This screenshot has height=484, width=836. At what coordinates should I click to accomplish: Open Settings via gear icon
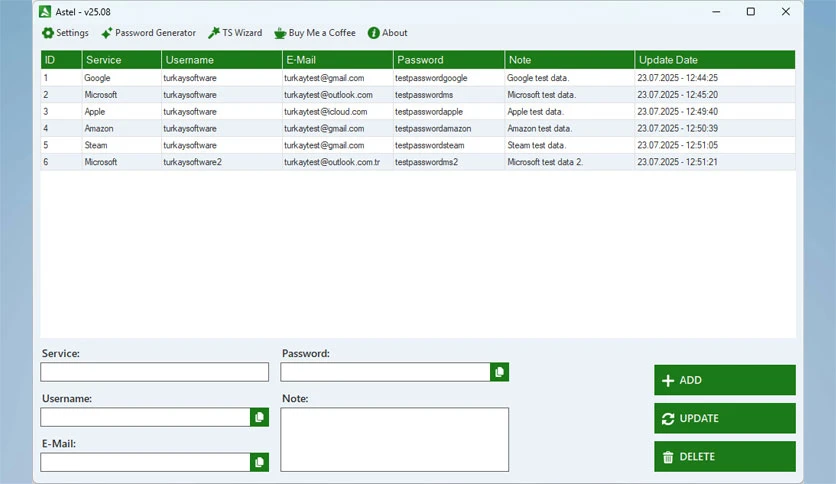click(x=48, y=33)
